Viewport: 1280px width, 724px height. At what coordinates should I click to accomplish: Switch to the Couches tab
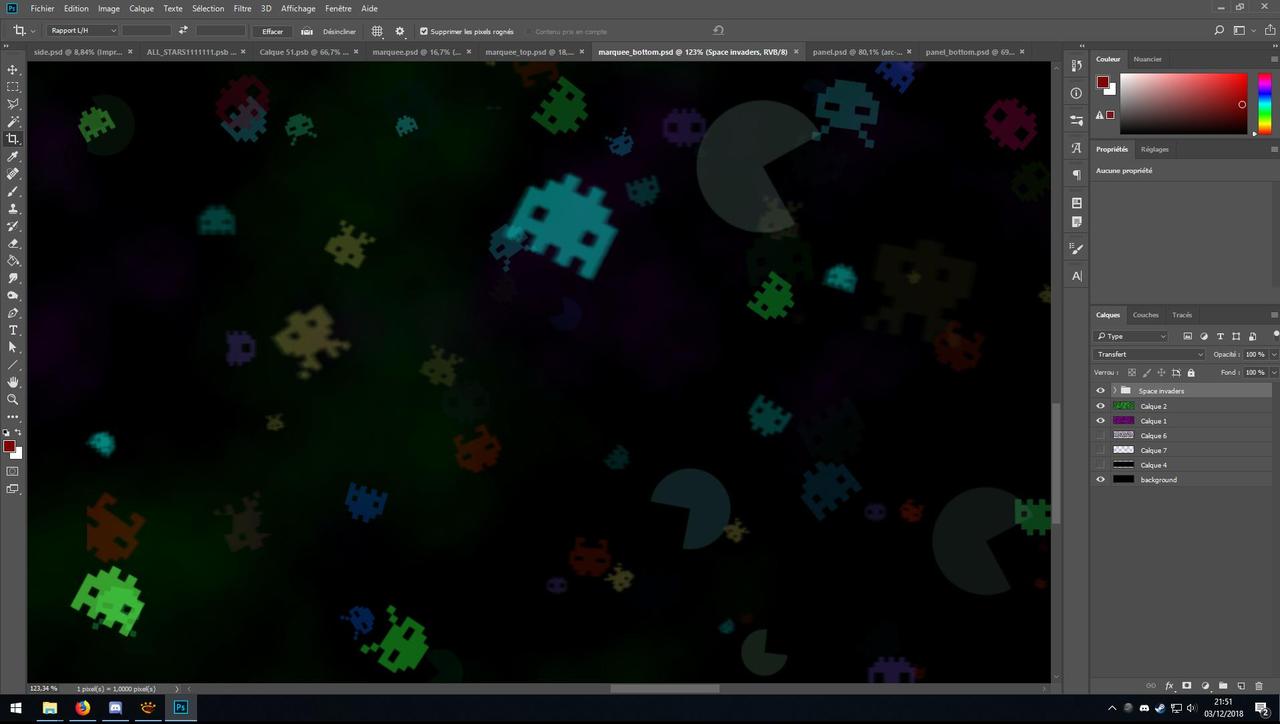coord(1146,315)
